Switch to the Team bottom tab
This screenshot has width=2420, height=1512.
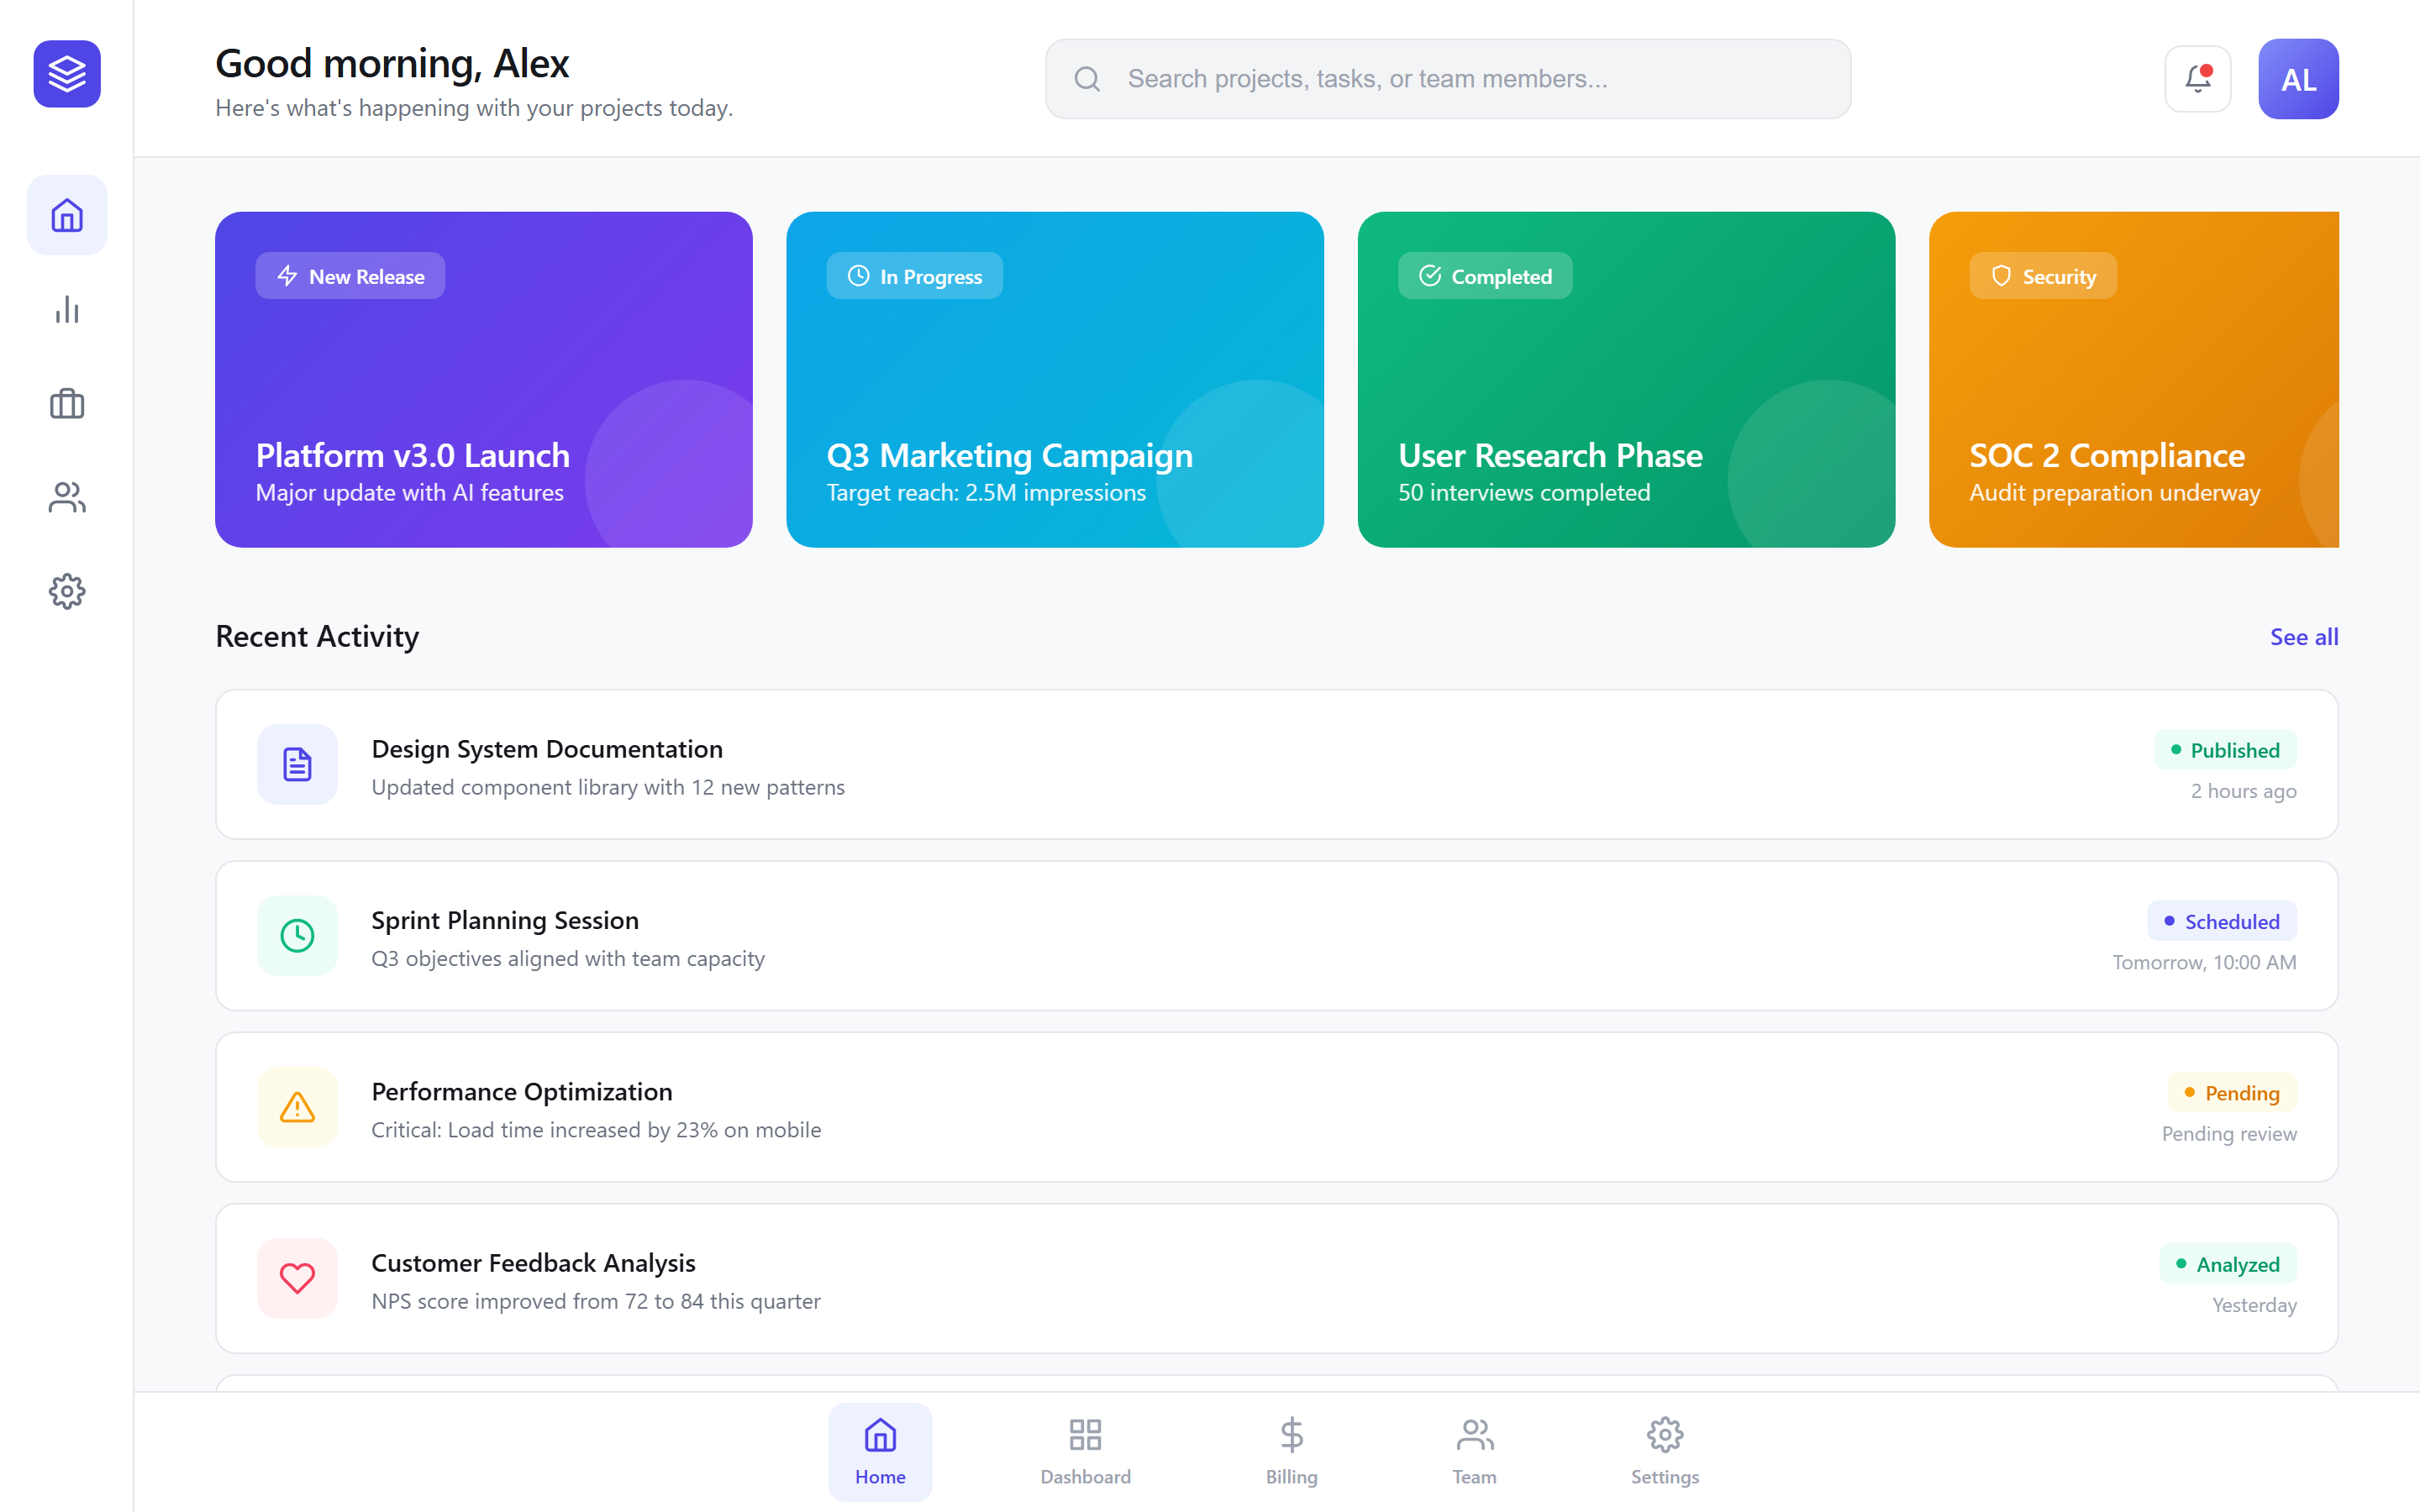pyautogui.click(x=1474, y=1451)
